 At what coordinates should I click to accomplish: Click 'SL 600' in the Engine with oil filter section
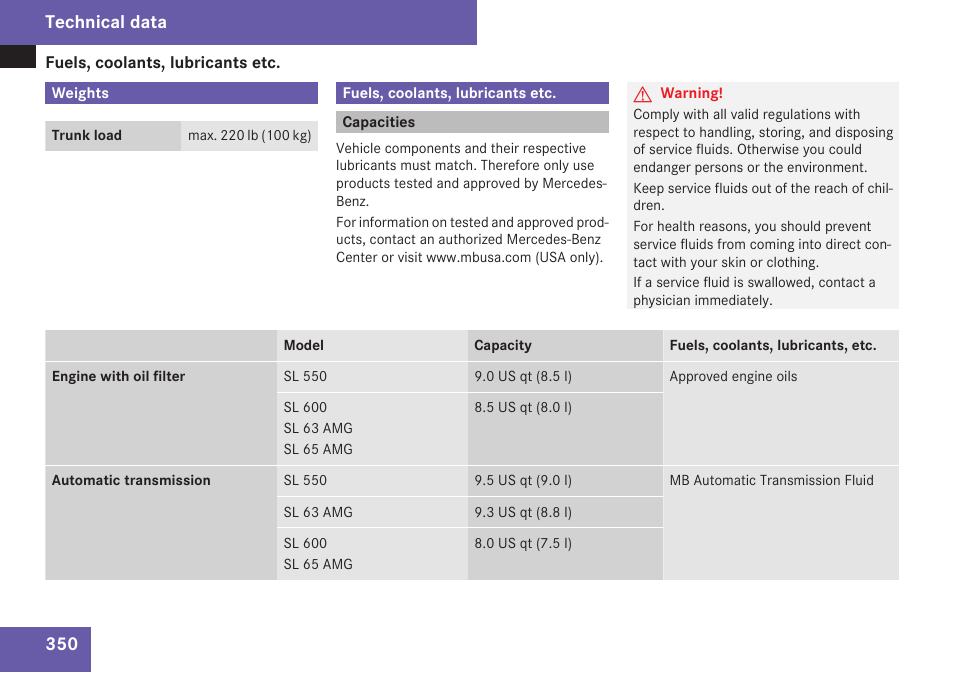tap(305, 407)
